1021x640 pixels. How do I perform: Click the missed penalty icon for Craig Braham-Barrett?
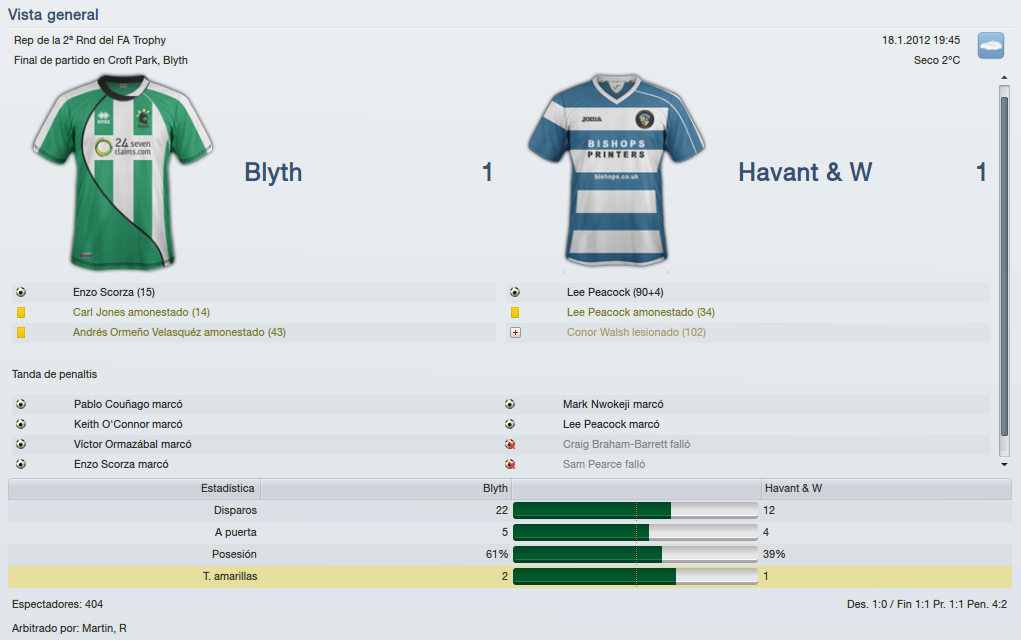coord(510,444)
